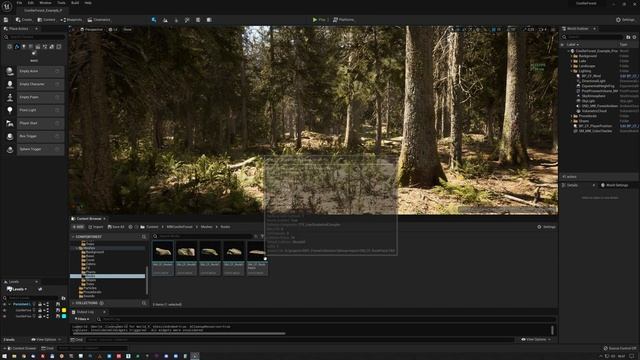Select Visual Effects category icon in Place Actors
This screenshot has width=640, height=360.
(45, 47)
